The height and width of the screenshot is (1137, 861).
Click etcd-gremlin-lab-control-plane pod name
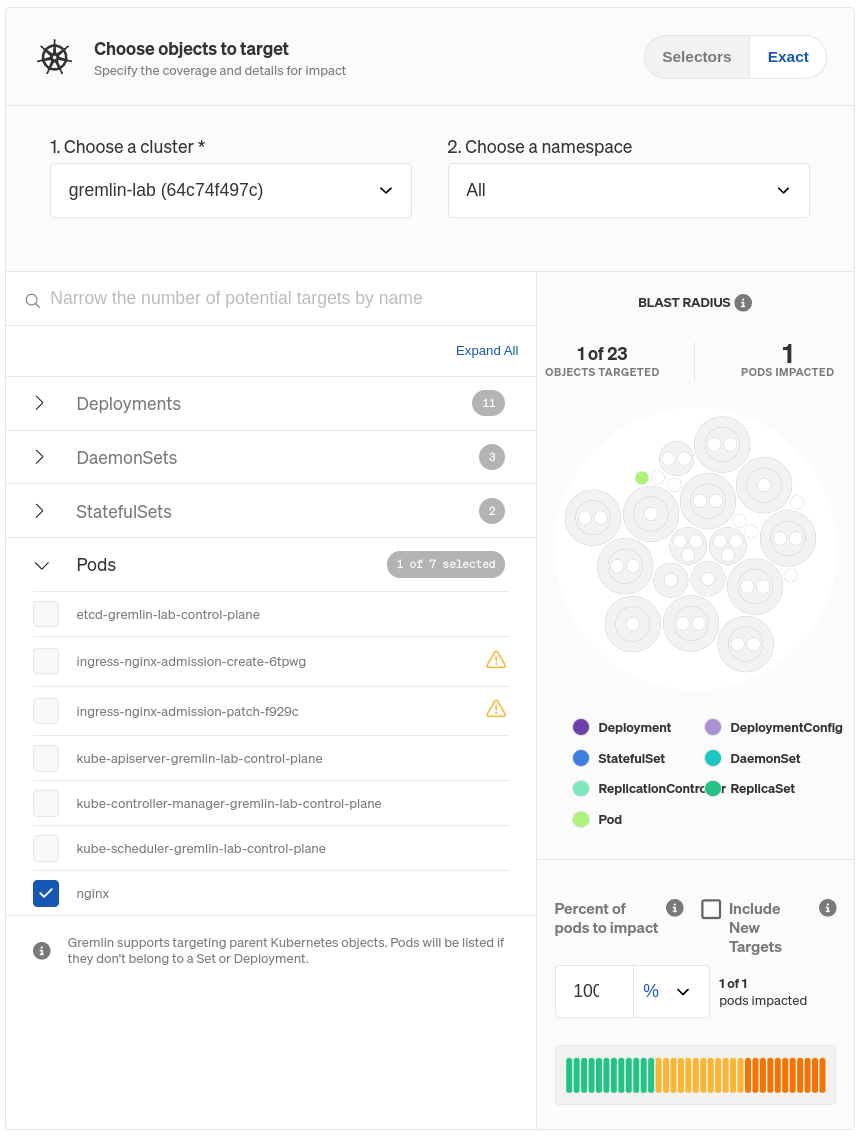coord(168,614)
